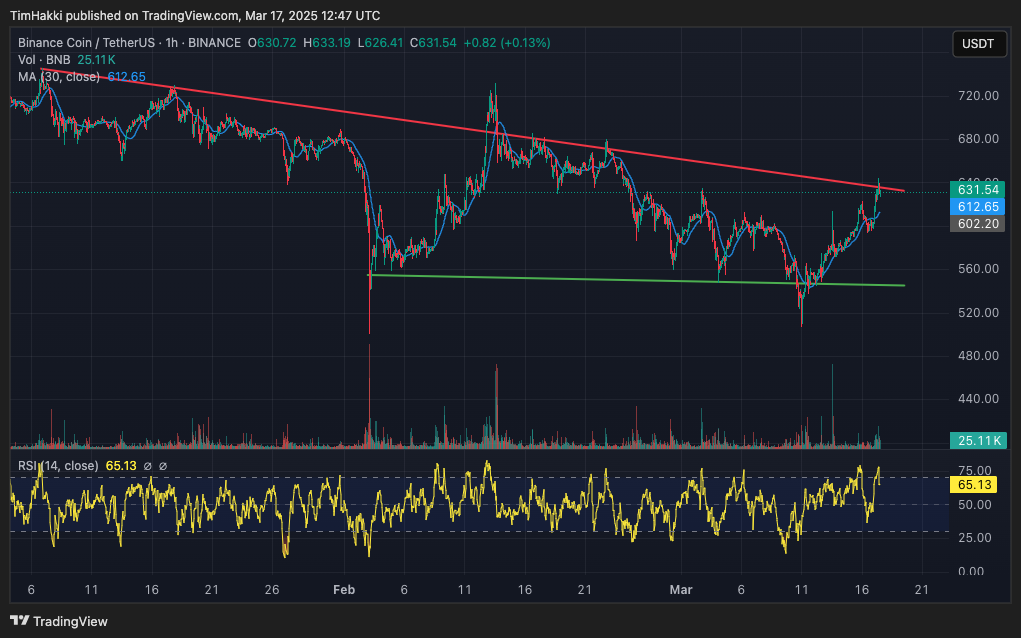The height and width of the screenshot is (638, 1021).
Task: Click the gray 602.20 price label
Action: [978, 224]
